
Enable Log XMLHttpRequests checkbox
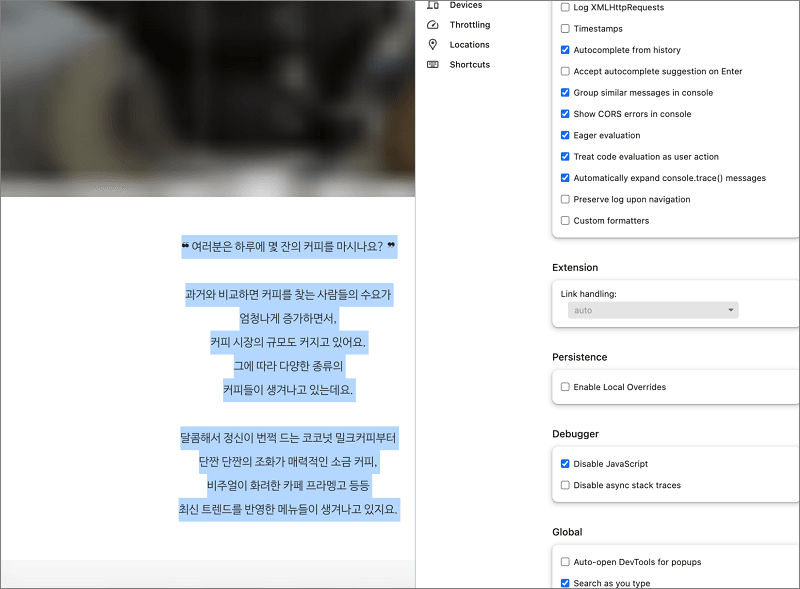tap(565, 7)
